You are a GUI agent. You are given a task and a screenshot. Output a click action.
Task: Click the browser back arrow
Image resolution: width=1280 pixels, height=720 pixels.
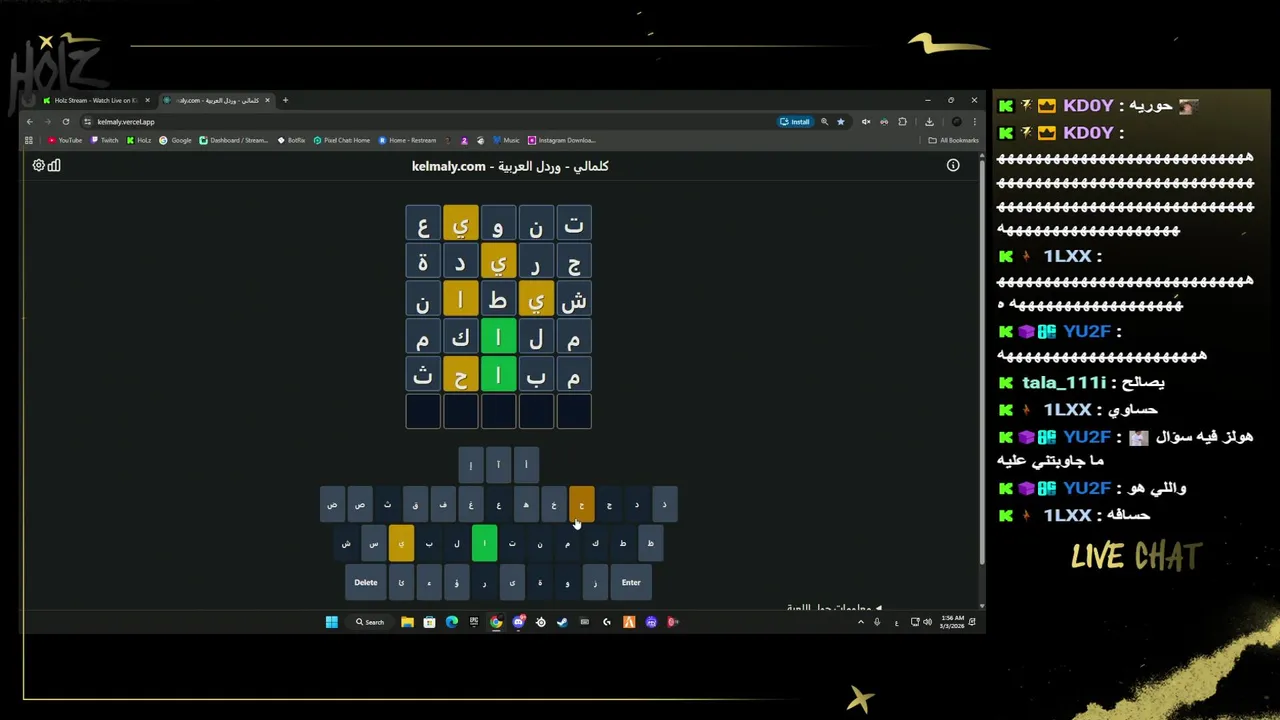(x=30, y=122)
